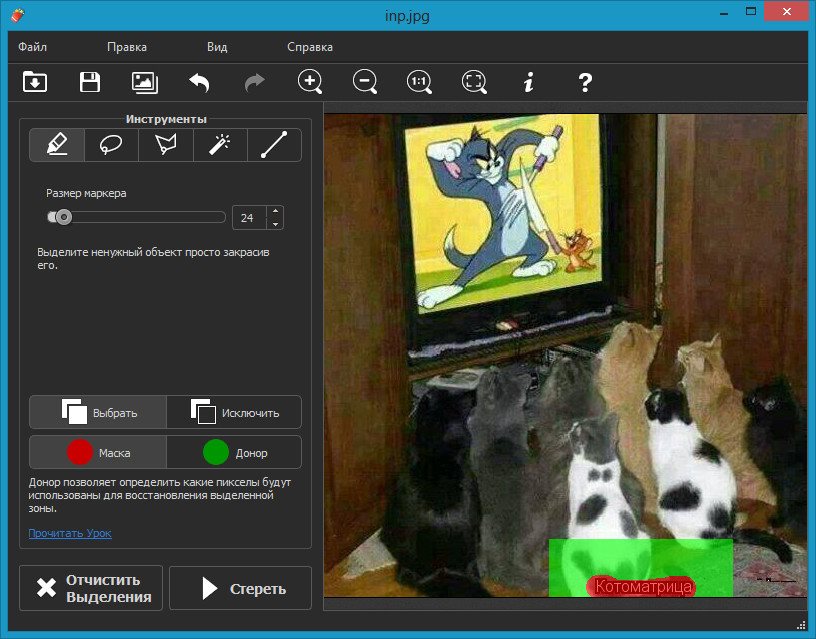Open the Прочитать Урок link
This screenshot has height=639, width=816.
(70, 533)
